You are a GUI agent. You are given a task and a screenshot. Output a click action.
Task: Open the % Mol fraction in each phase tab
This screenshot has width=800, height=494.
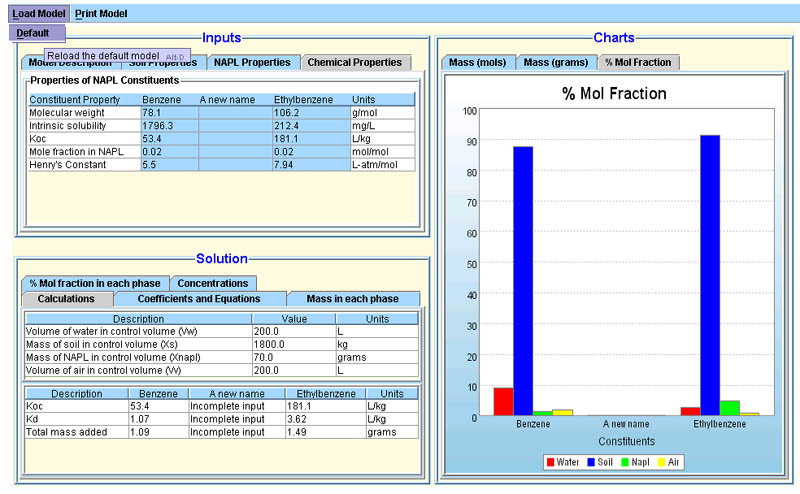94,283
